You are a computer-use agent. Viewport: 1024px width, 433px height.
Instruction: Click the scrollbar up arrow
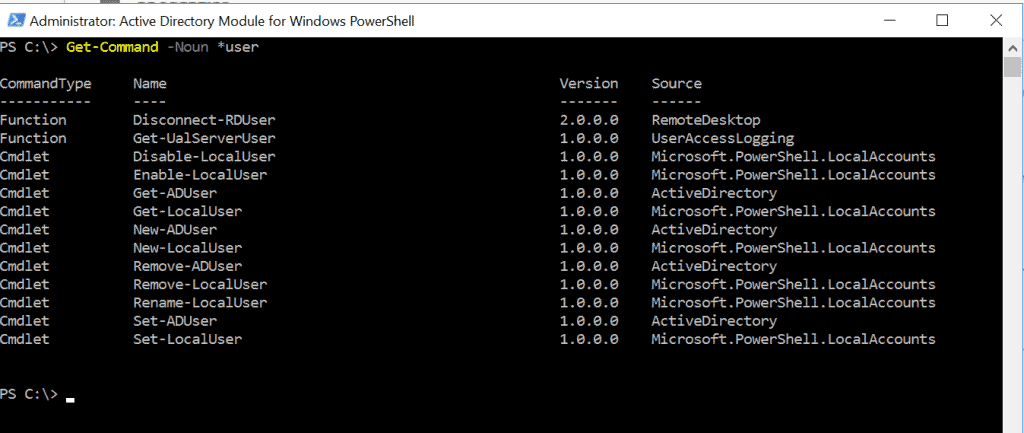[x=1013, y=47]
